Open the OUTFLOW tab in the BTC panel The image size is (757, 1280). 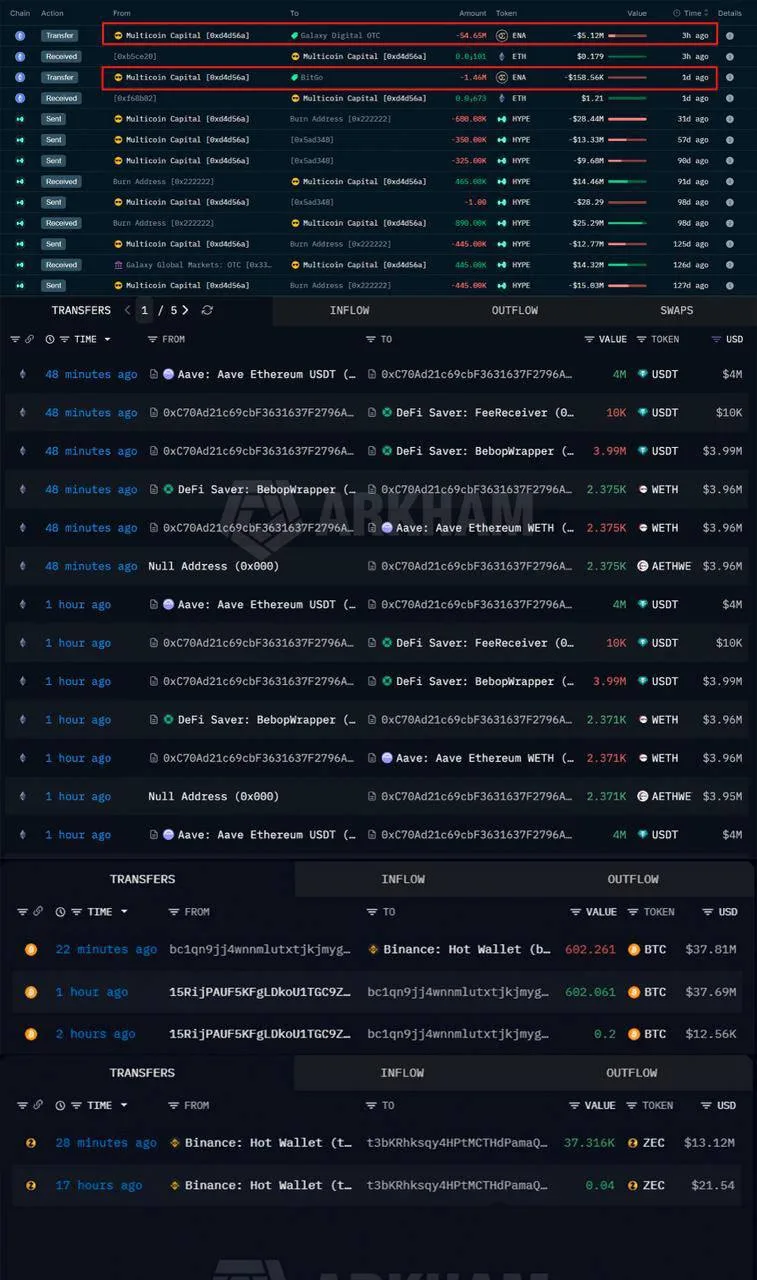pos(633,879)
